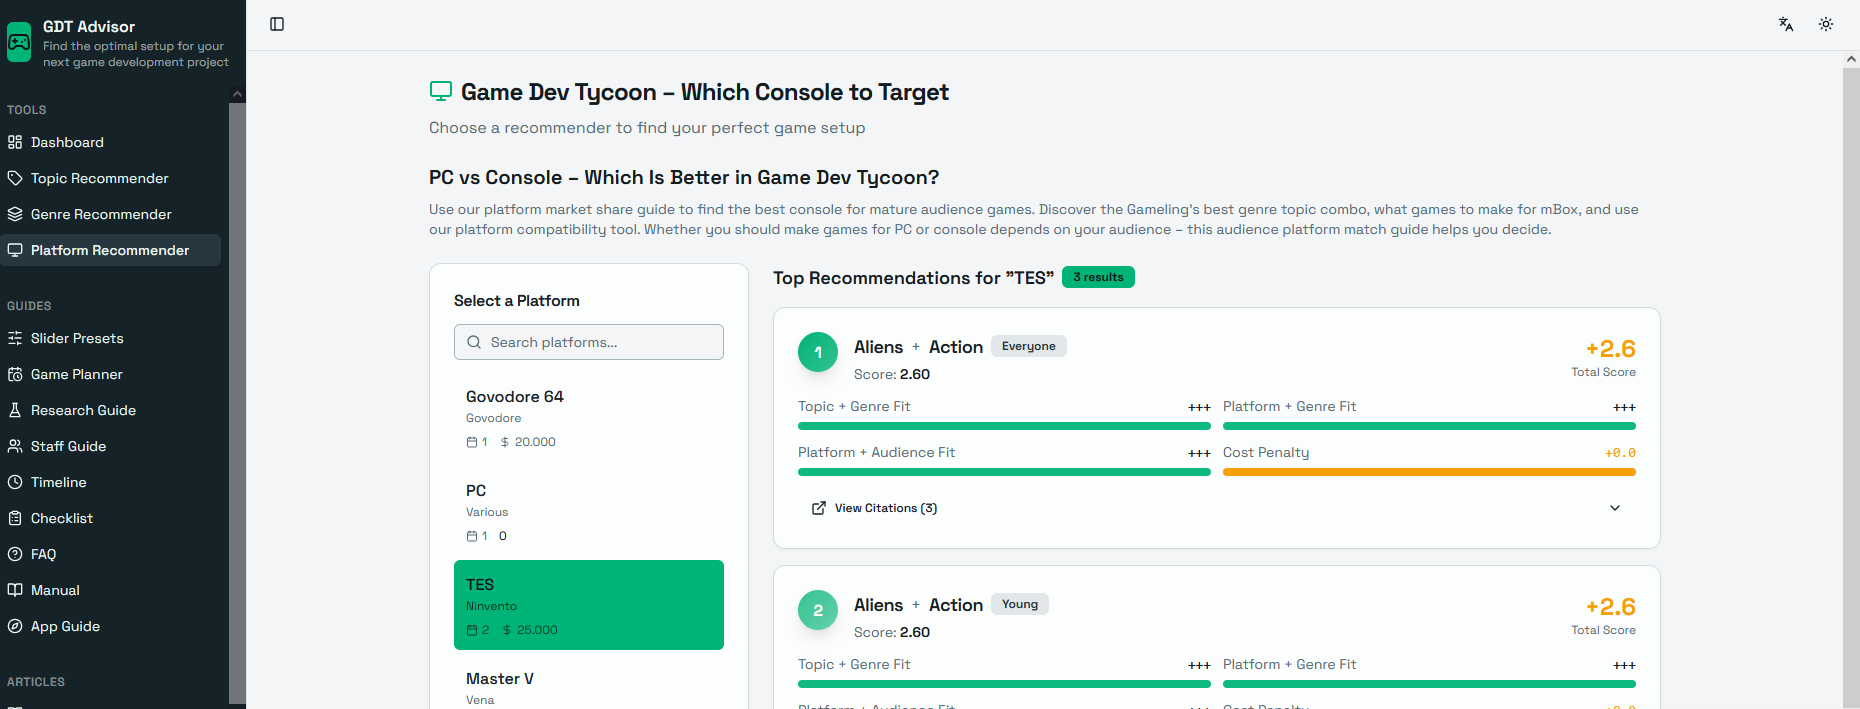Click the Genre Recommender layers icon
This screenshot has height=709, width=1860.
[15, 214]
